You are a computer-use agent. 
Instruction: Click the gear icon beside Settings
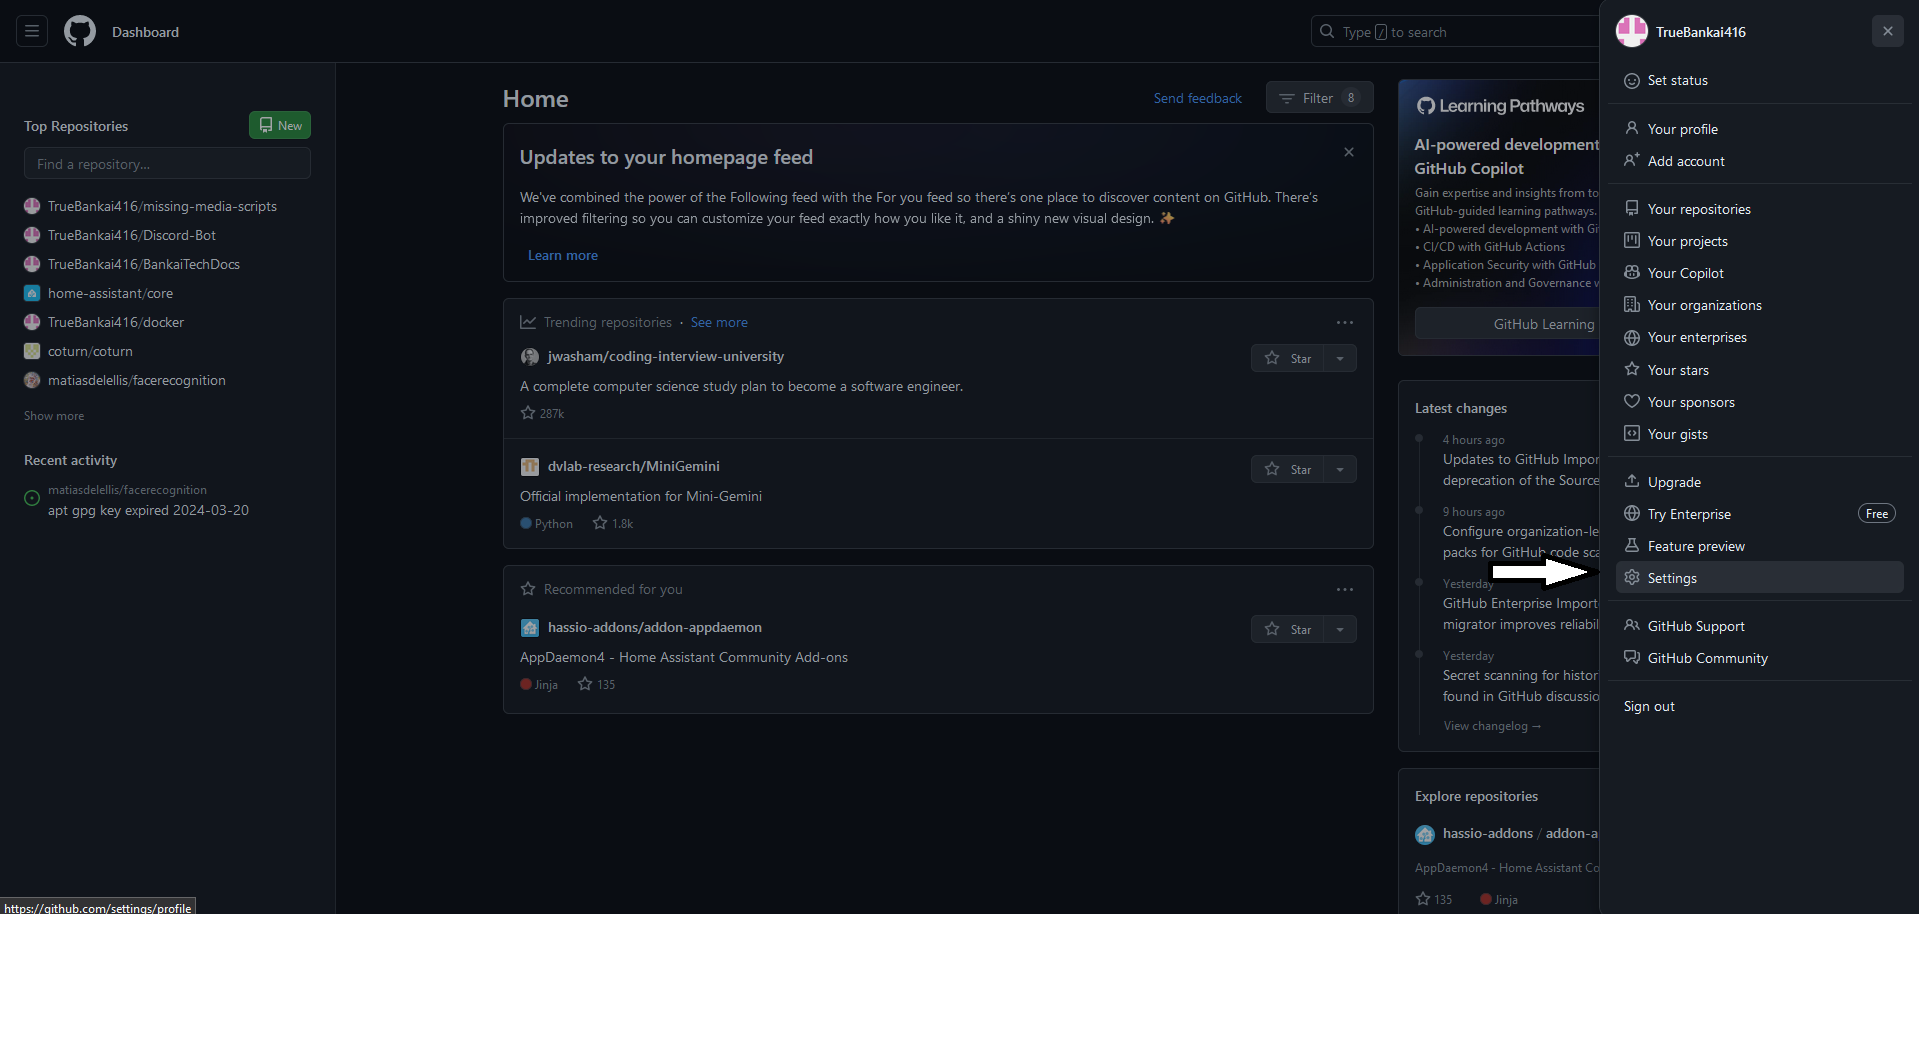tap(1632, 577)
